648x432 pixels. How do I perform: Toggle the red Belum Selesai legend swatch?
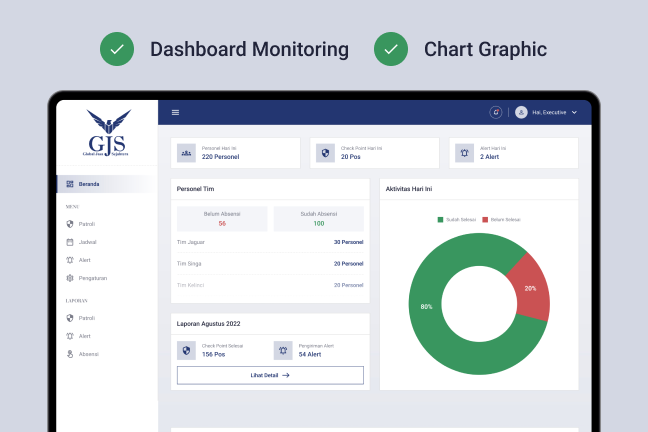click(x=485, y=220)
